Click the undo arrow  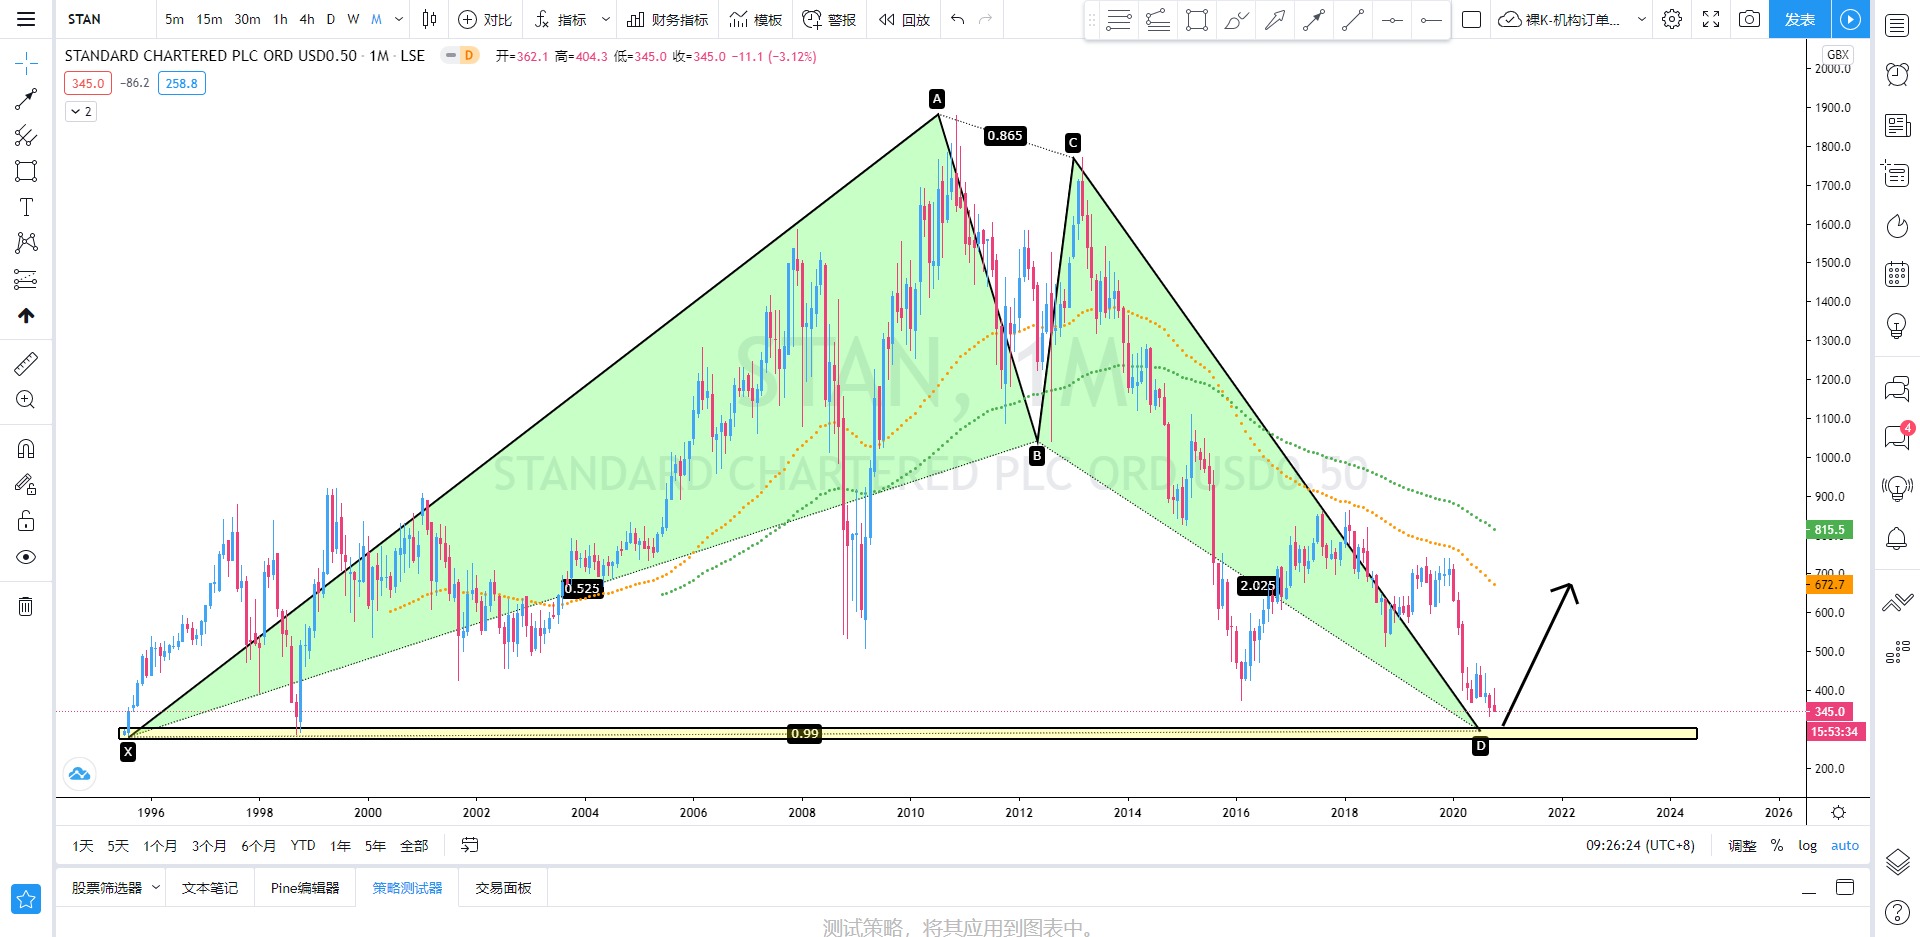(x=958, y=19)
